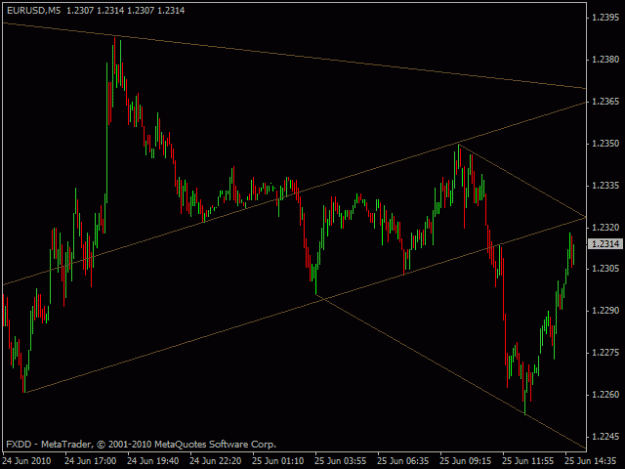Click the 25 Jun 14:35 time label
The image size is (625, 469).
[590, 461]
